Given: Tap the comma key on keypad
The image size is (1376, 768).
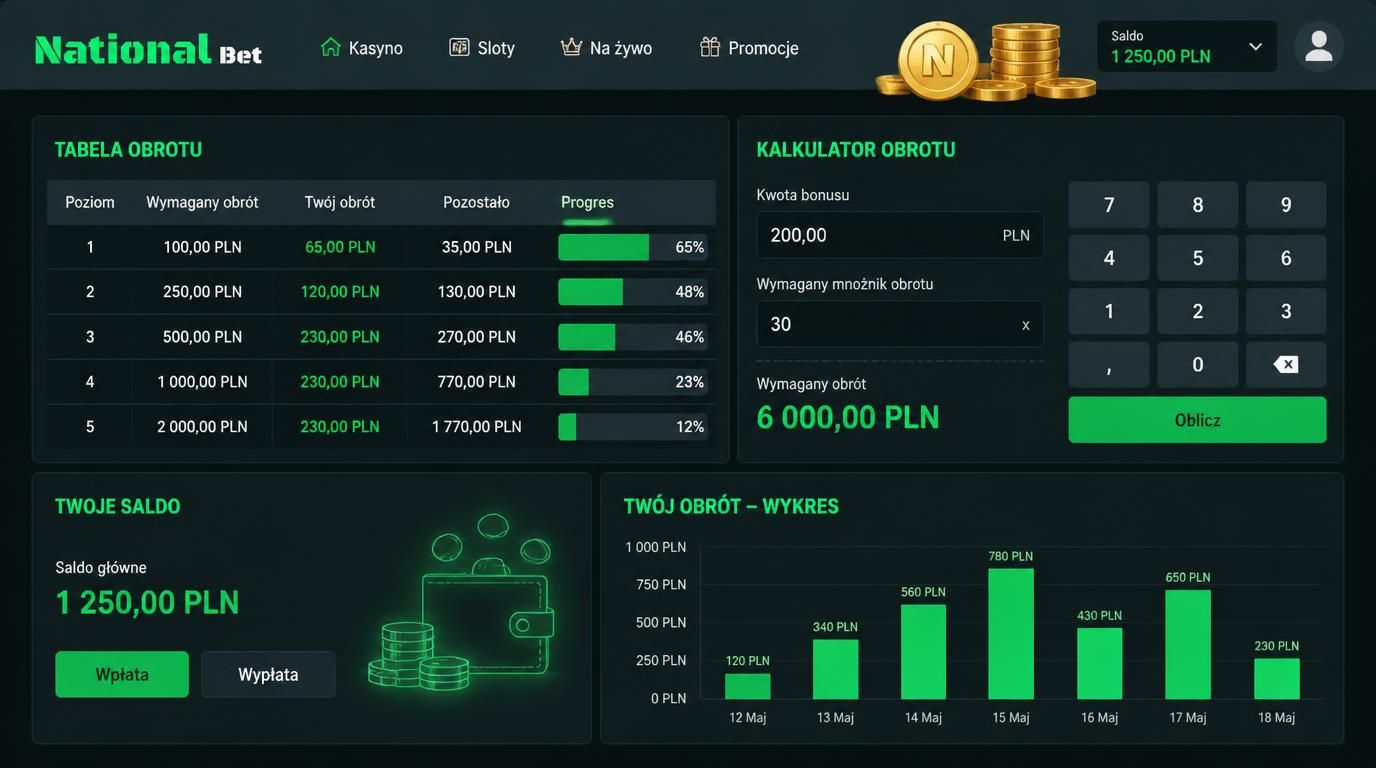Looking at the screenshot, I should click(1109, 364).
